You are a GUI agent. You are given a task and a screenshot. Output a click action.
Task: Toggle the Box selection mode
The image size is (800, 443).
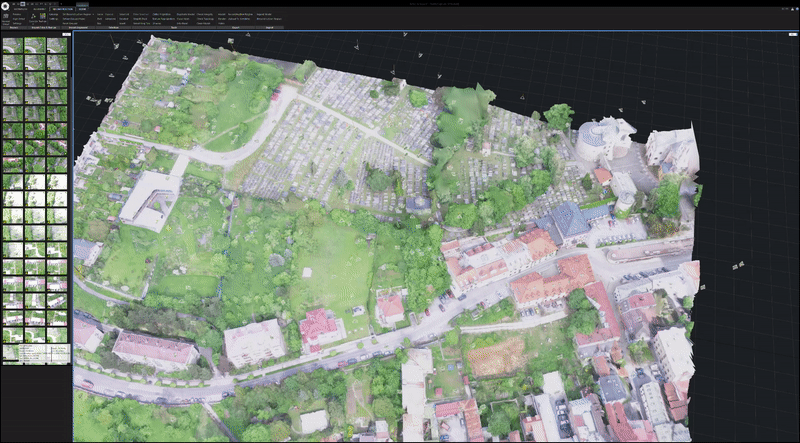pyautogui.click(x=100, y=24)
